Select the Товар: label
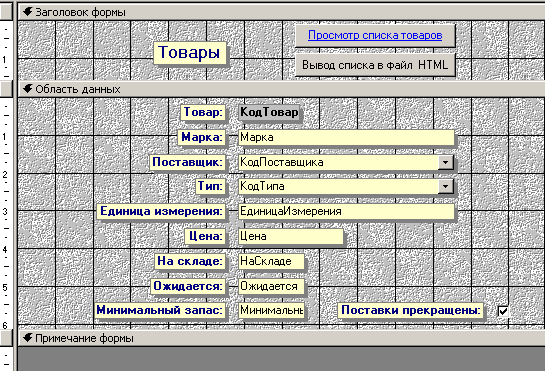 point(203,112)
